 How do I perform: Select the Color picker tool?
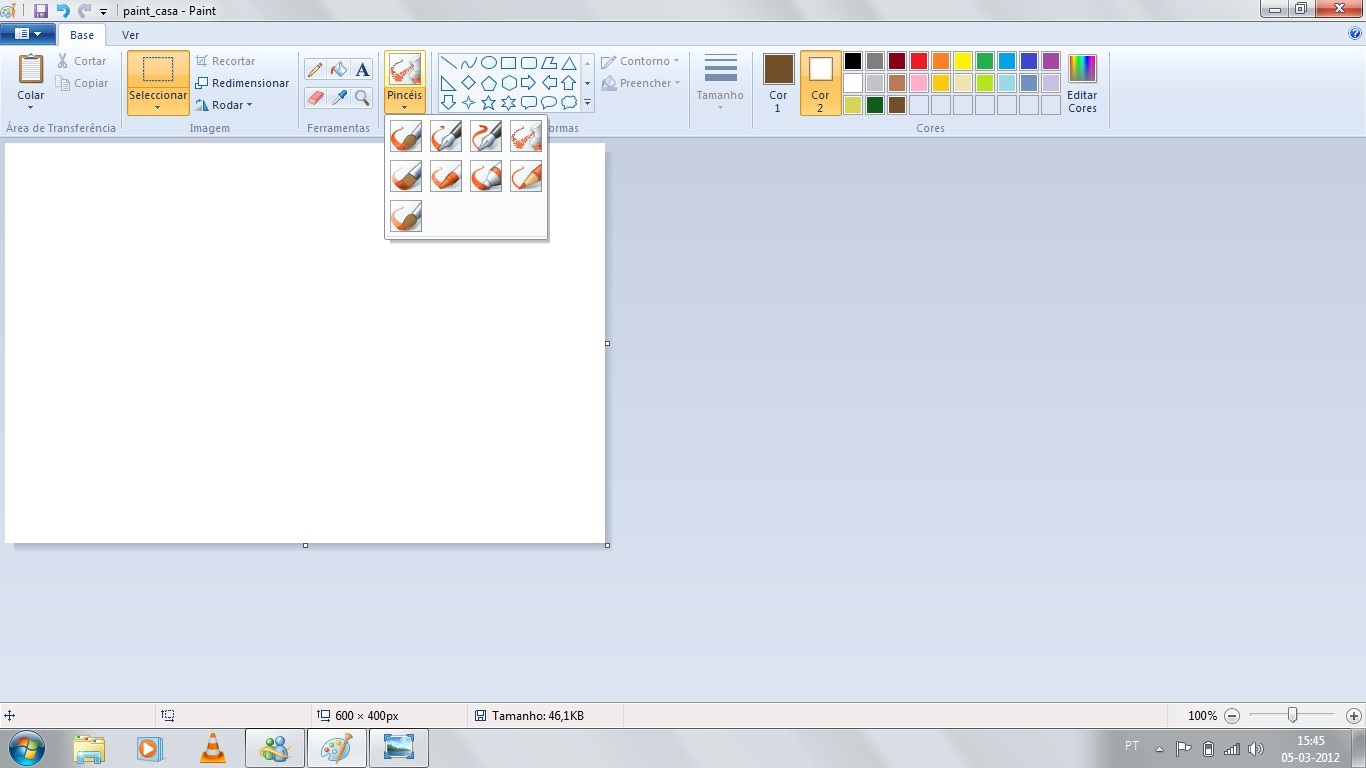coord(338,98)
